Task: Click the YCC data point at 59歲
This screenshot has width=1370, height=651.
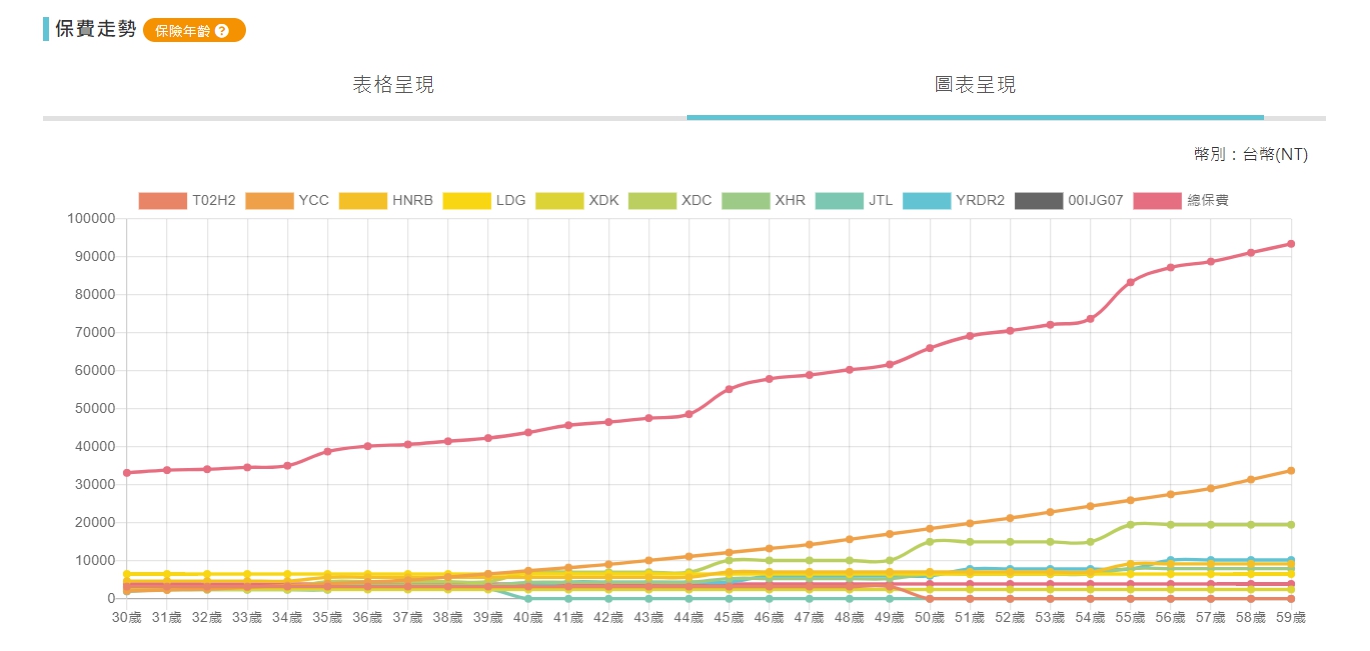Action: (1291, 471)
